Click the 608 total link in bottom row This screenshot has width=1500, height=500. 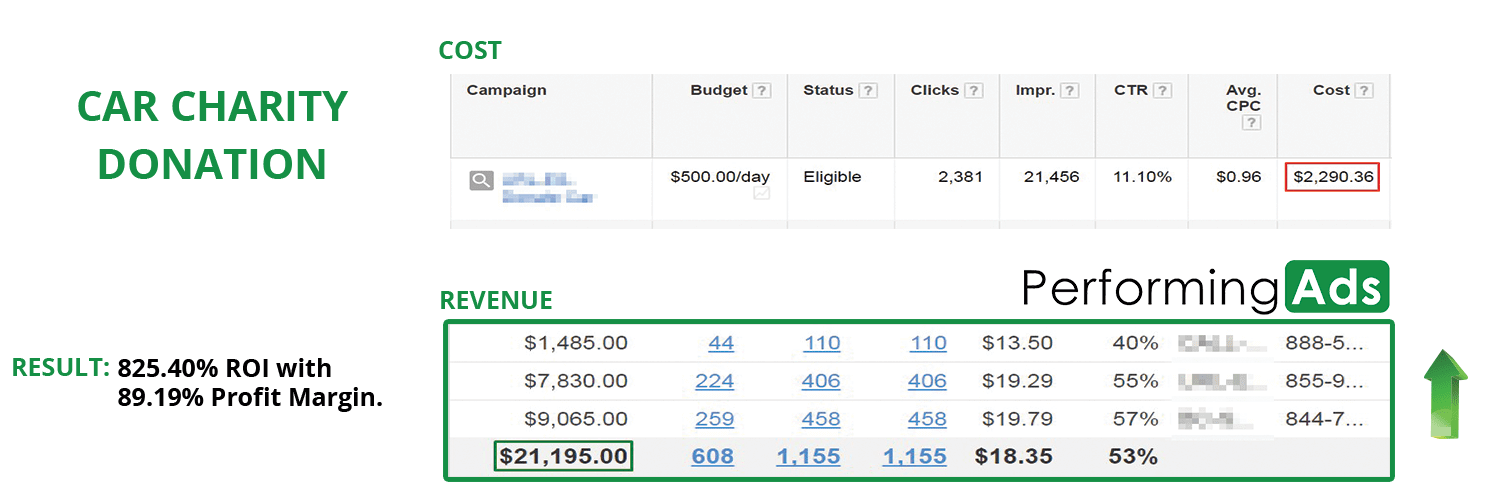point(712,457)
